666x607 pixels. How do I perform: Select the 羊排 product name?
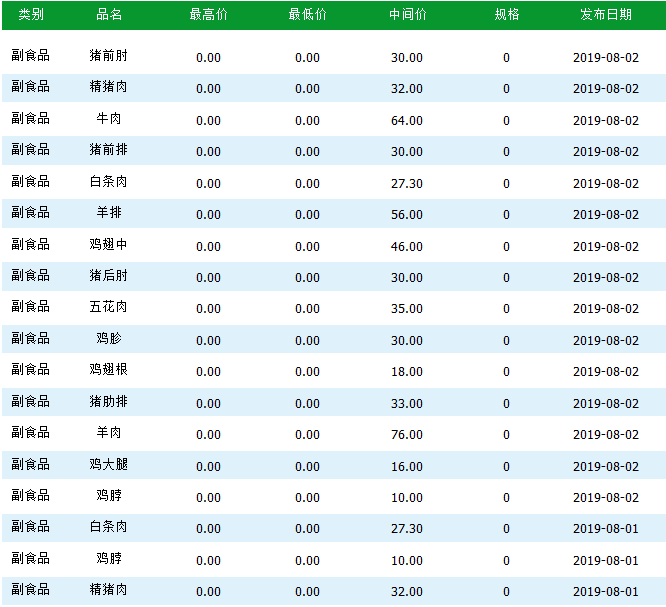108,212
